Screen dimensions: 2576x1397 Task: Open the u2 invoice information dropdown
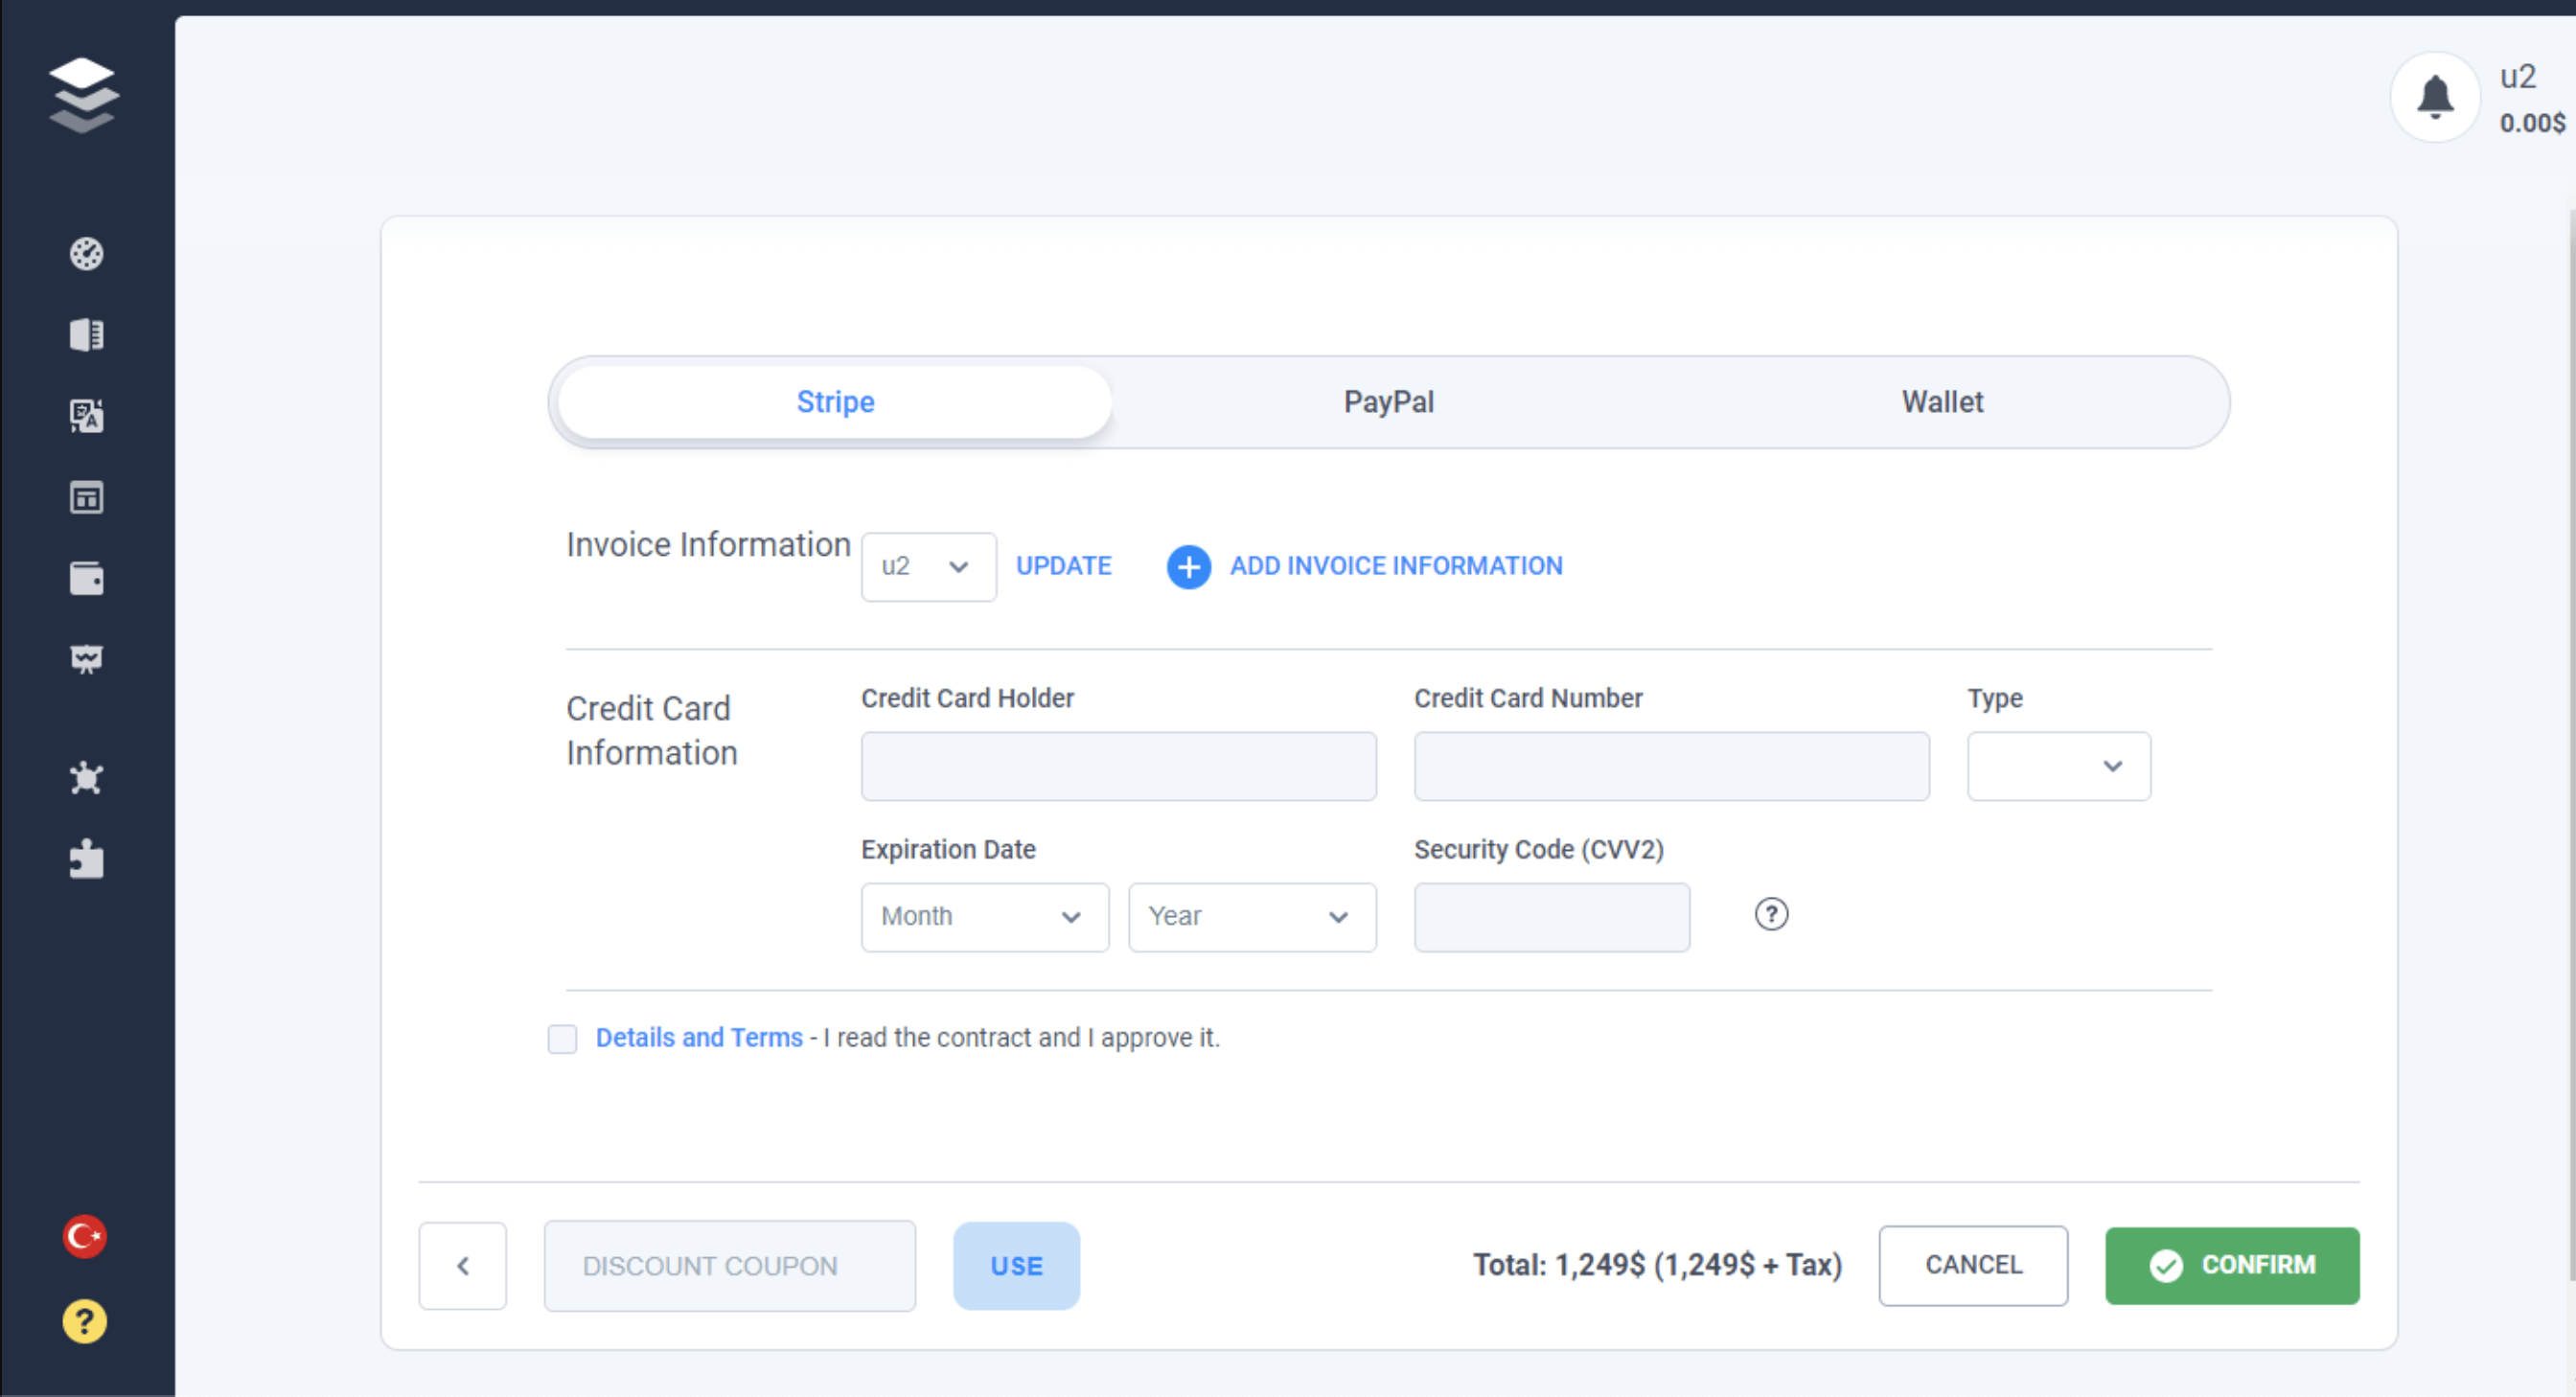pyautogui.click(x=927, y=567)
